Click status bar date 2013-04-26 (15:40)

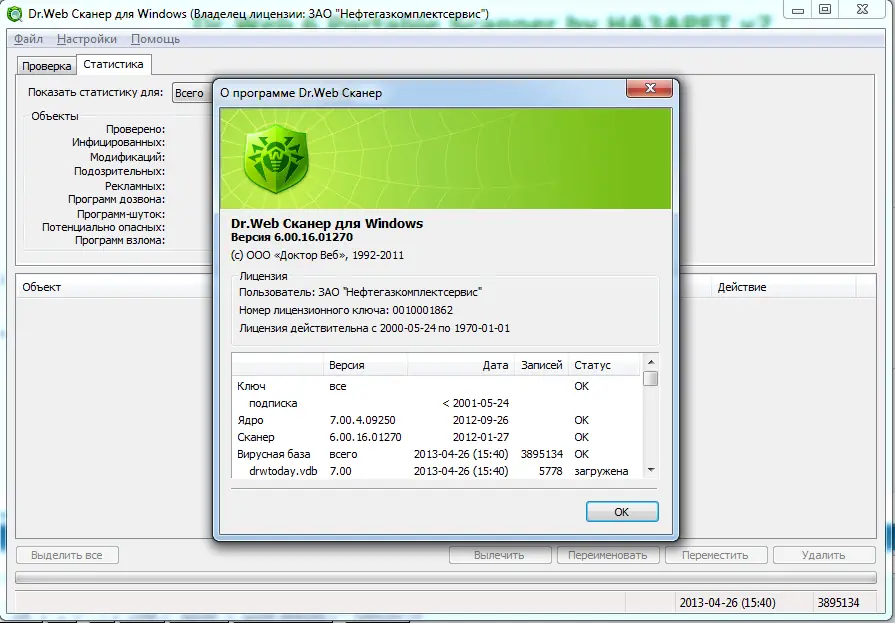point(727,602)
